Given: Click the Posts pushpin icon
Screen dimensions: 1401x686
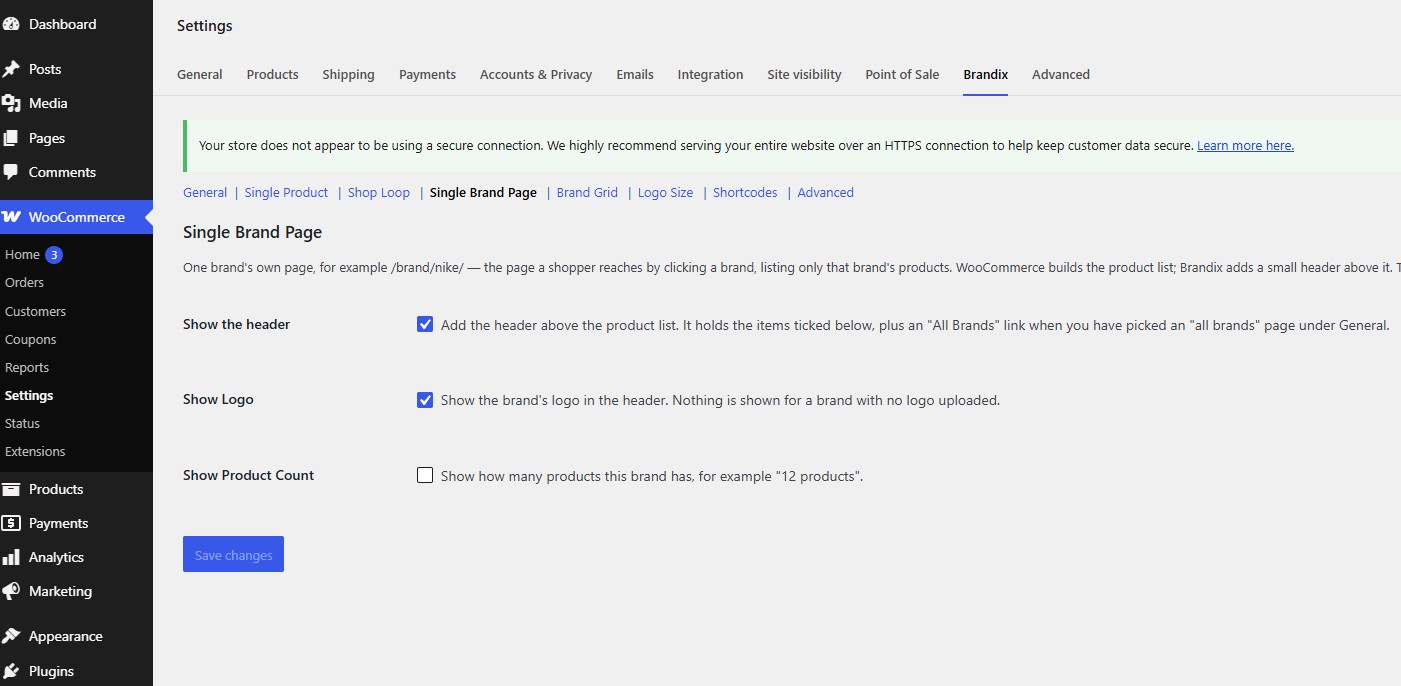Looking at the screenshot, I should [11, 69].
